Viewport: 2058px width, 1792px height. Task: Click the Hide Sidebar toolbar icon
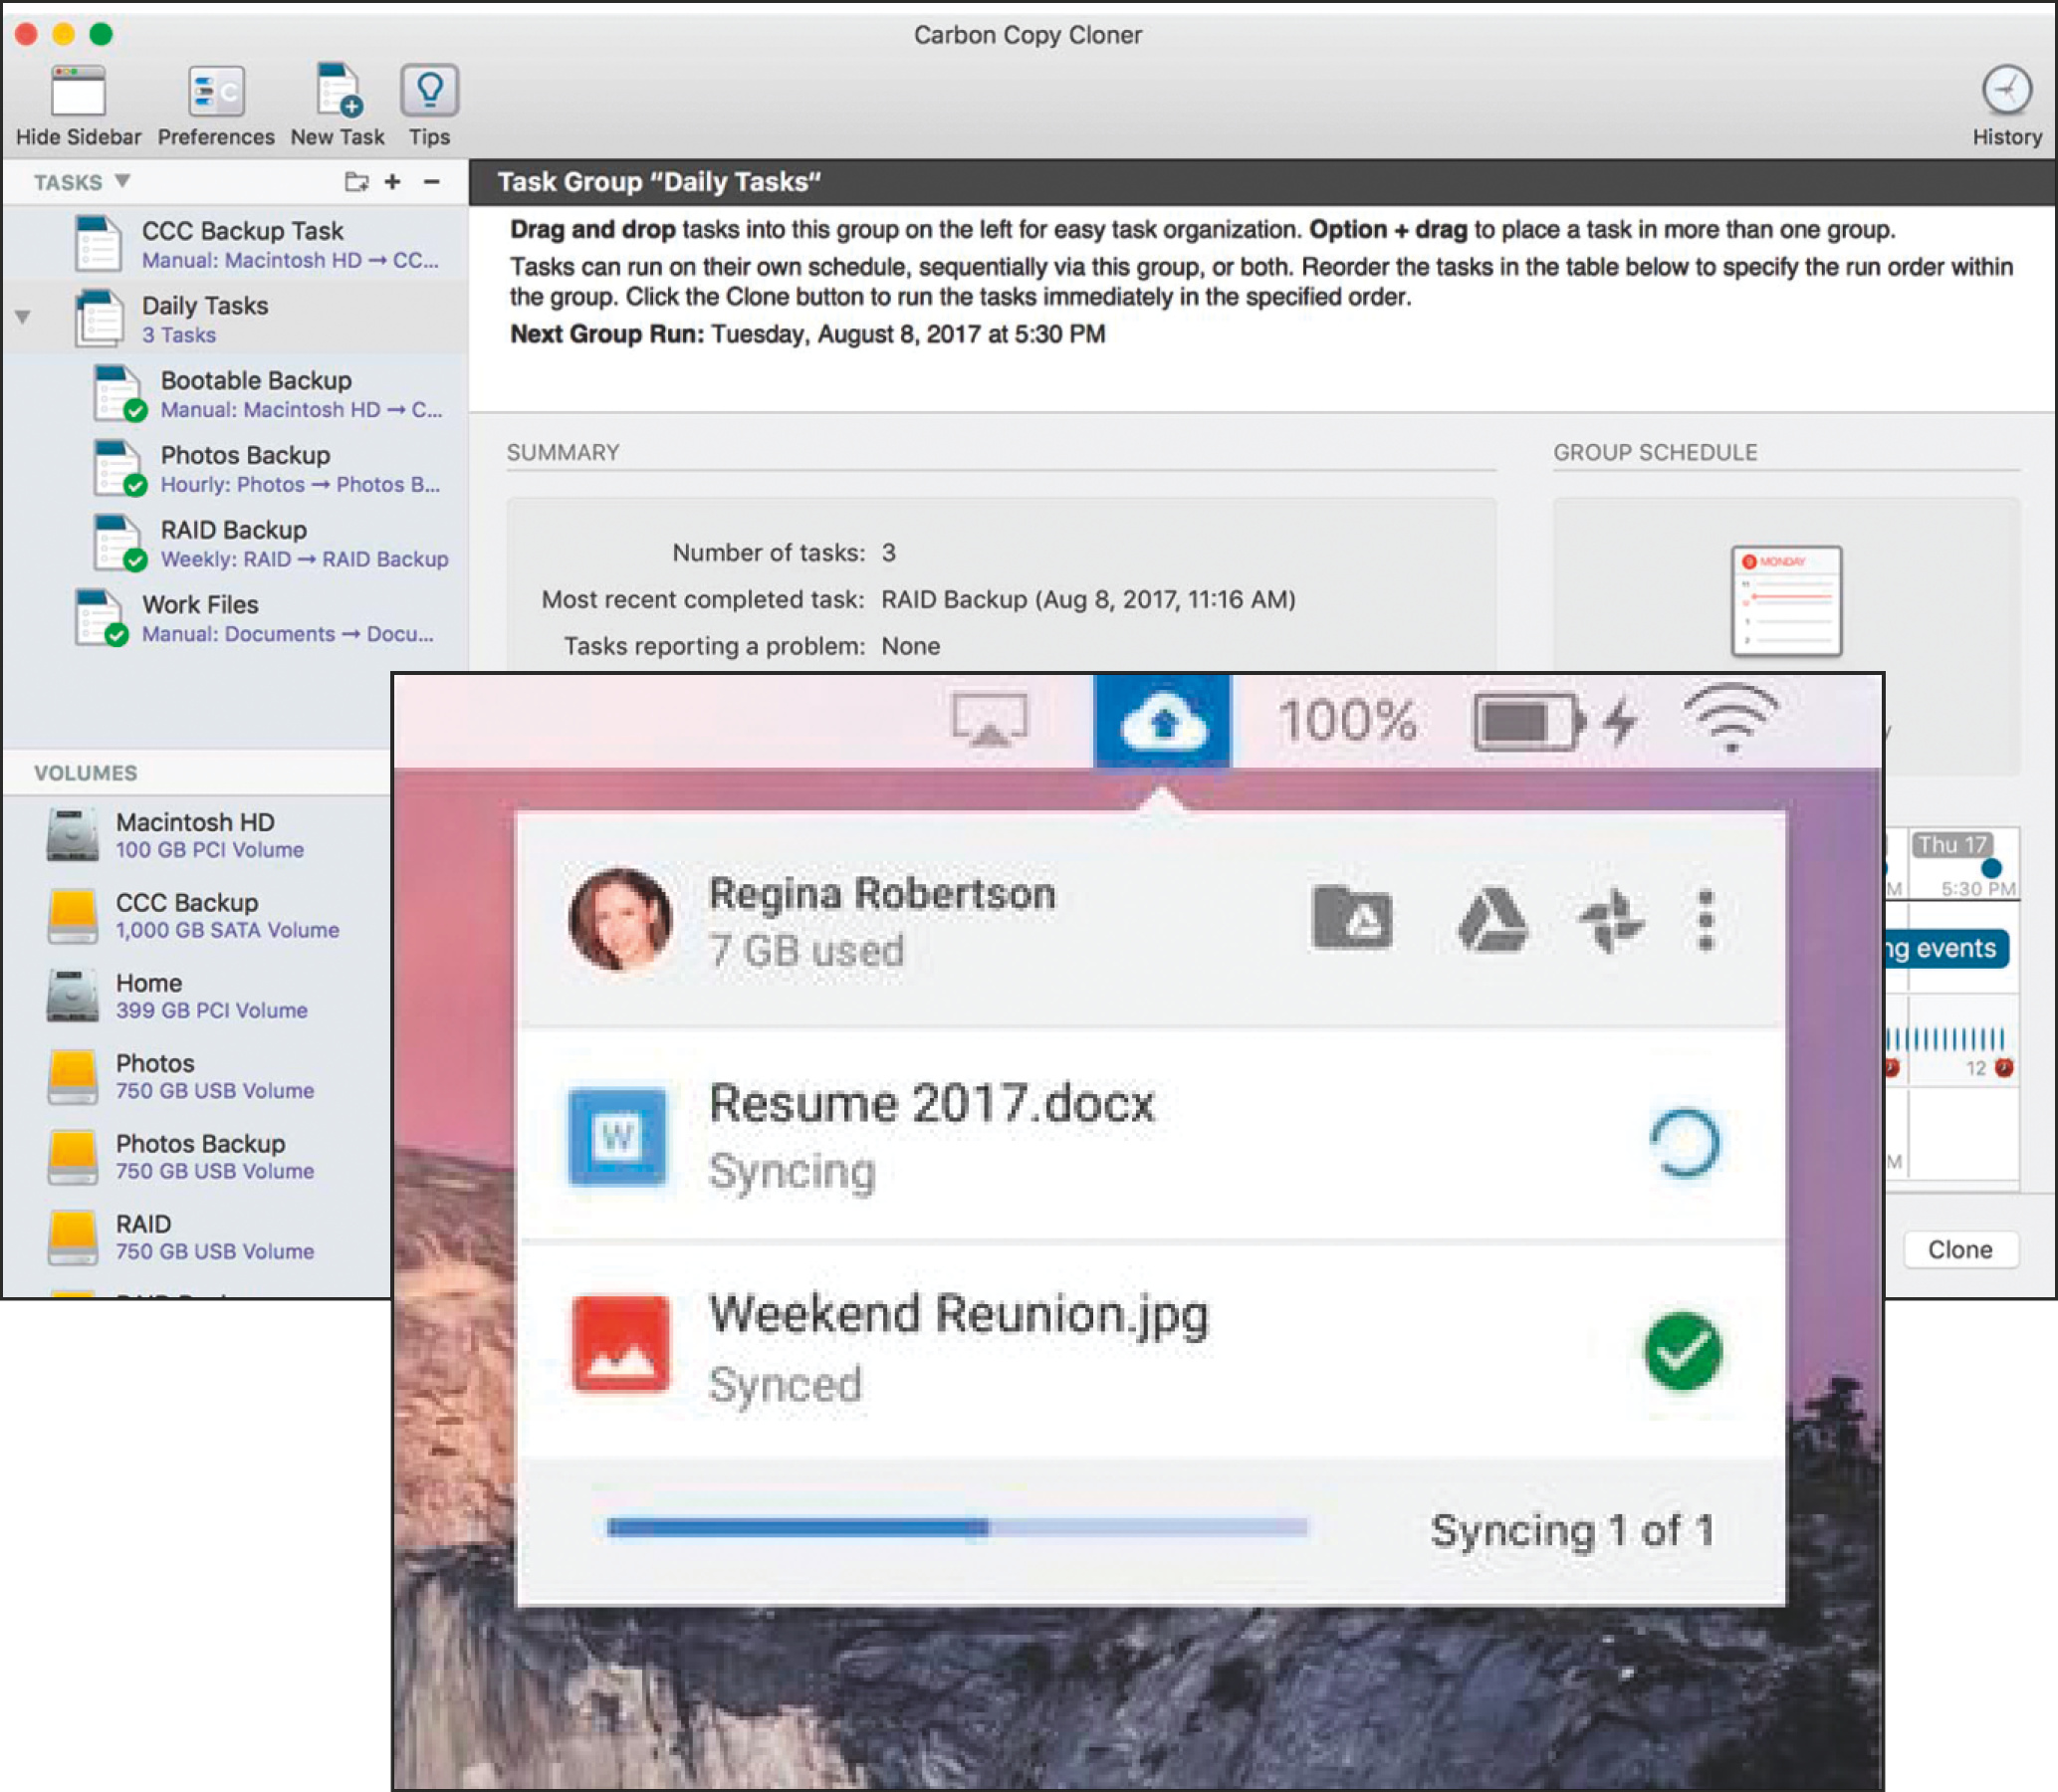(78, 92)
